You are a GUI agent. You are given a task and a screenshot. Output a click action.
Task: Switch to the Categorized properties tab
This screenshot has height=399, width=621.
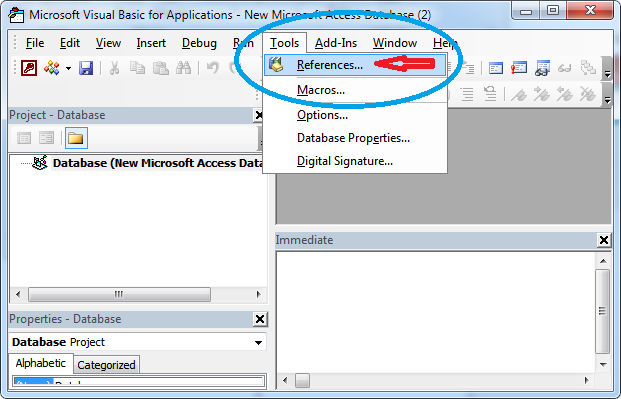(x=106, y=365)
